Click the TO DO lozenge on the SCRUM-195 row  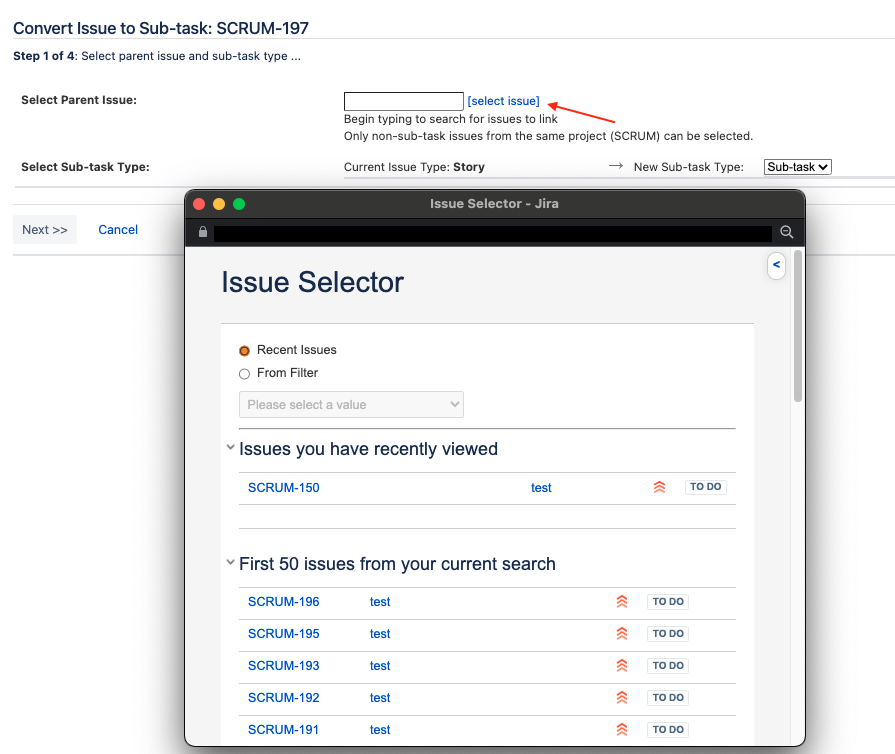667,633
